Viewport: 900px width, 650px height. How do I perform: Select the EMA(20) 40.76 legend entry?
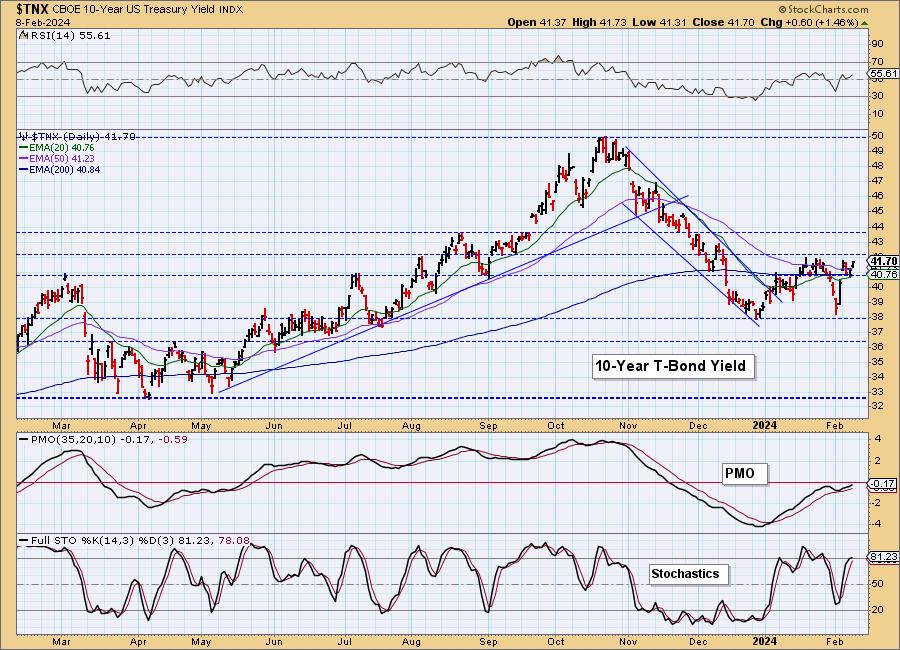[x=61, y=148]
